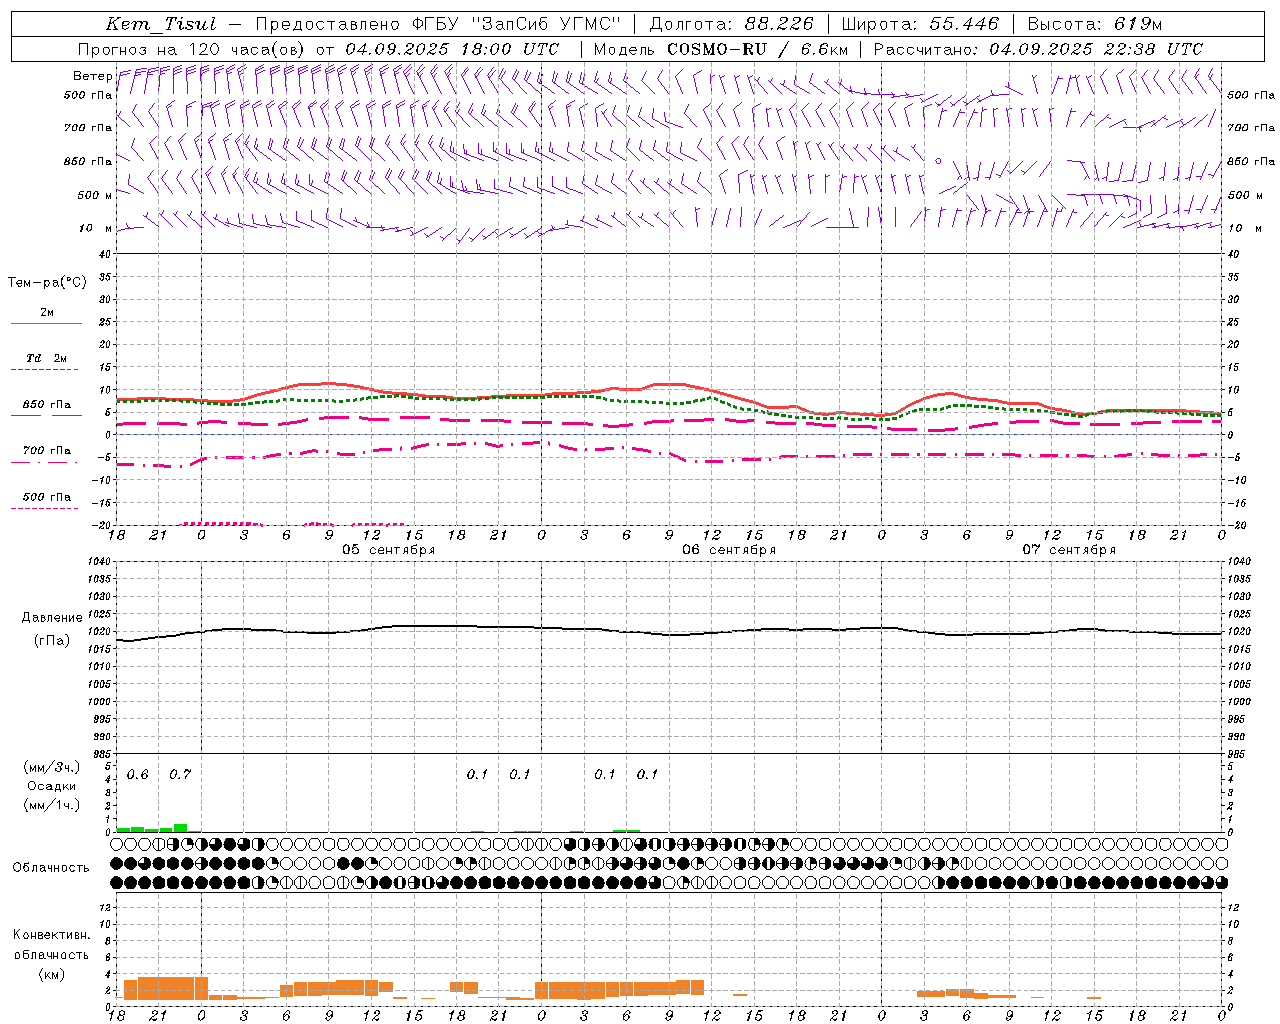Click the 985 tick on right pressure axis
The image size is (1280, 1024).
[1238, 754]
